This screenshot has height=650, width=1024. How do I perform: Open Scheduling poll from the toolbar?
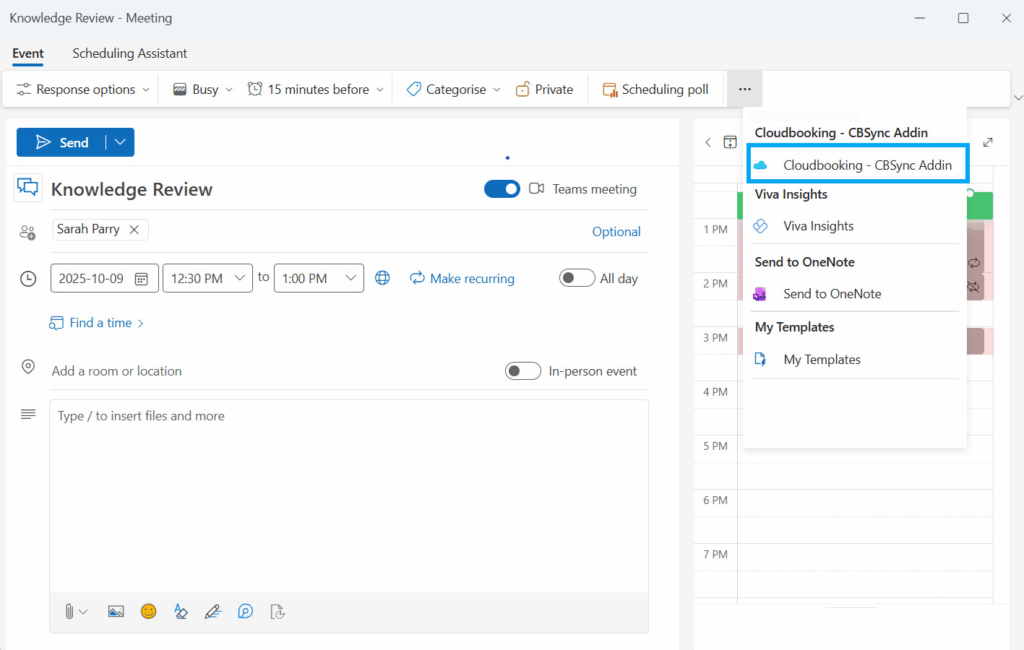tap(655, 89)
